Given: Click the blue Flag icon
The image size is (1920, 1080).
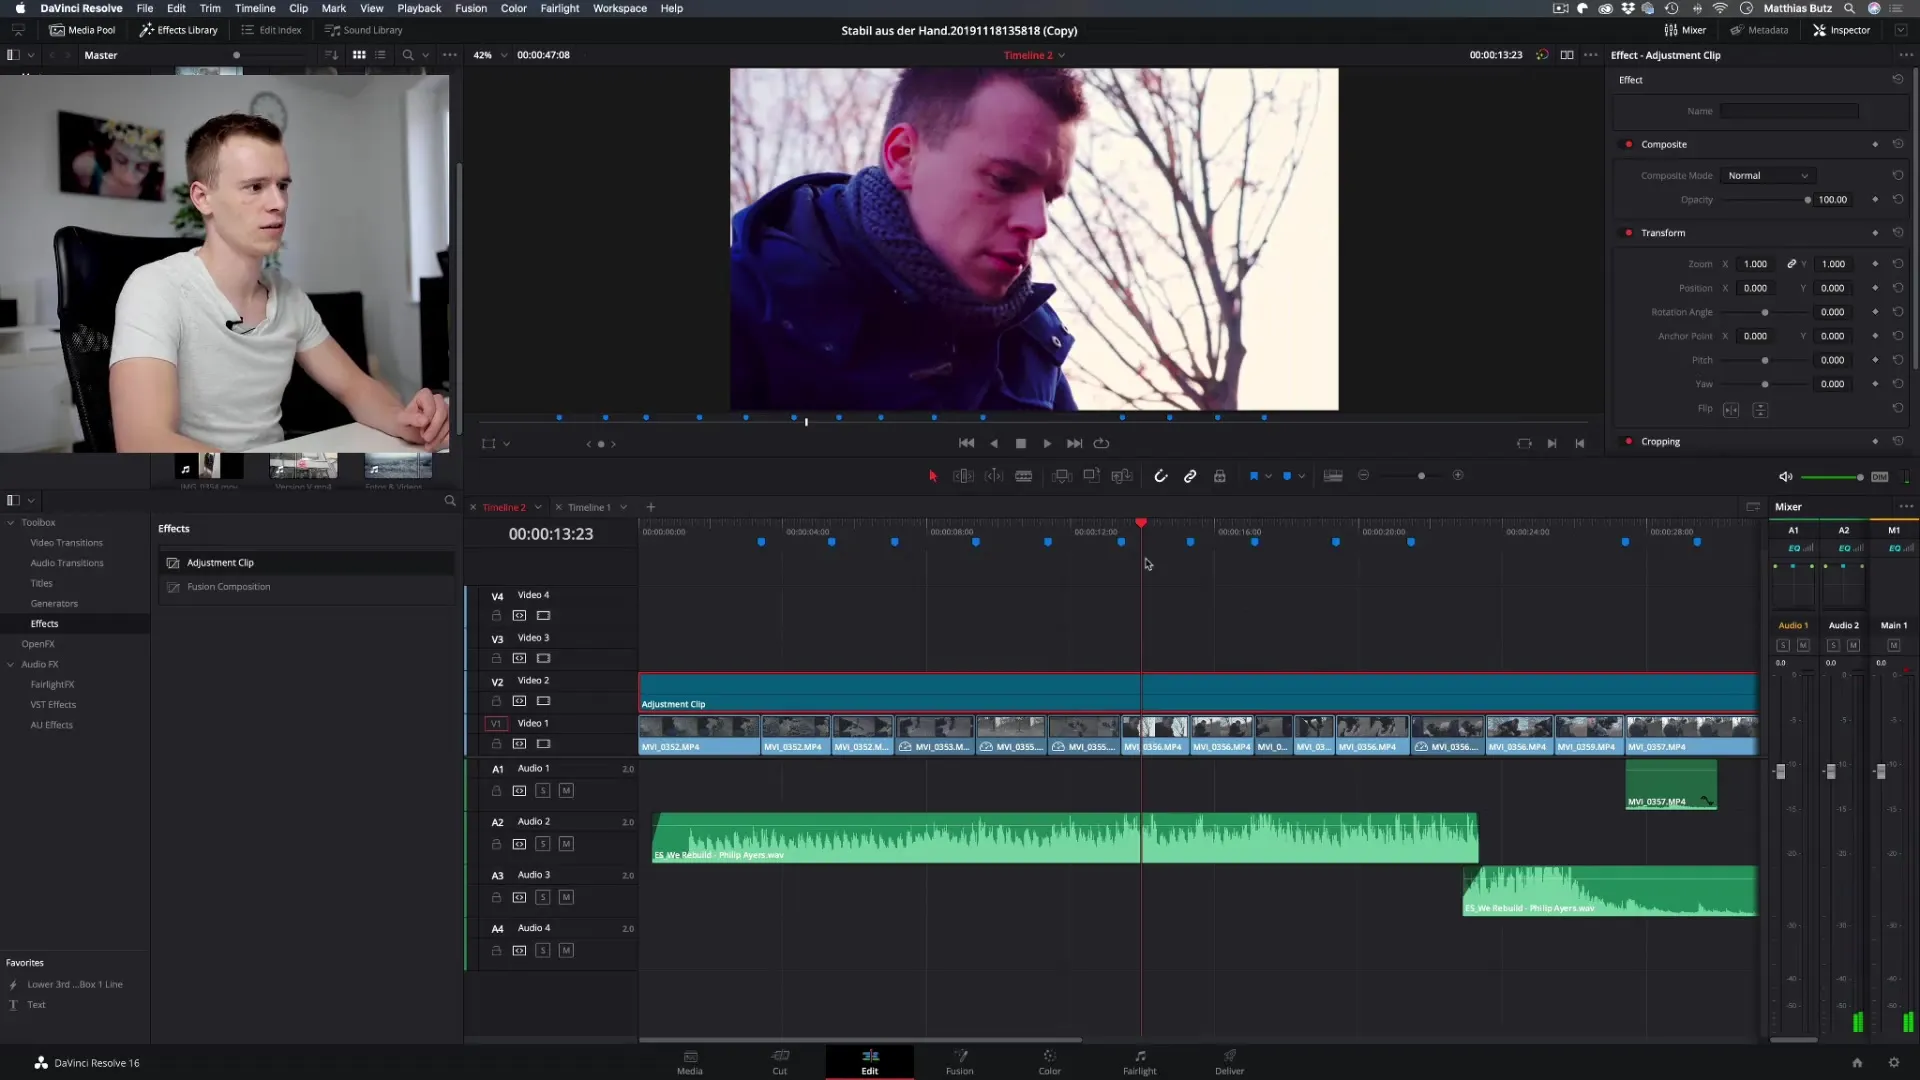Looking at the screenshot, I should (x=1254, y=476).
